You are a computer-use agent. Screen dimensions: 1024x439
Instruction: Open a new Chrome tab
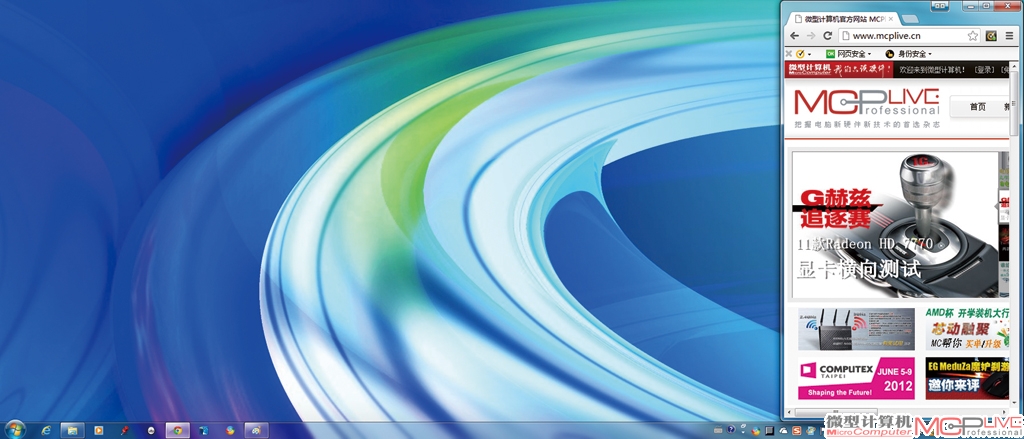[x=910, y=19]
